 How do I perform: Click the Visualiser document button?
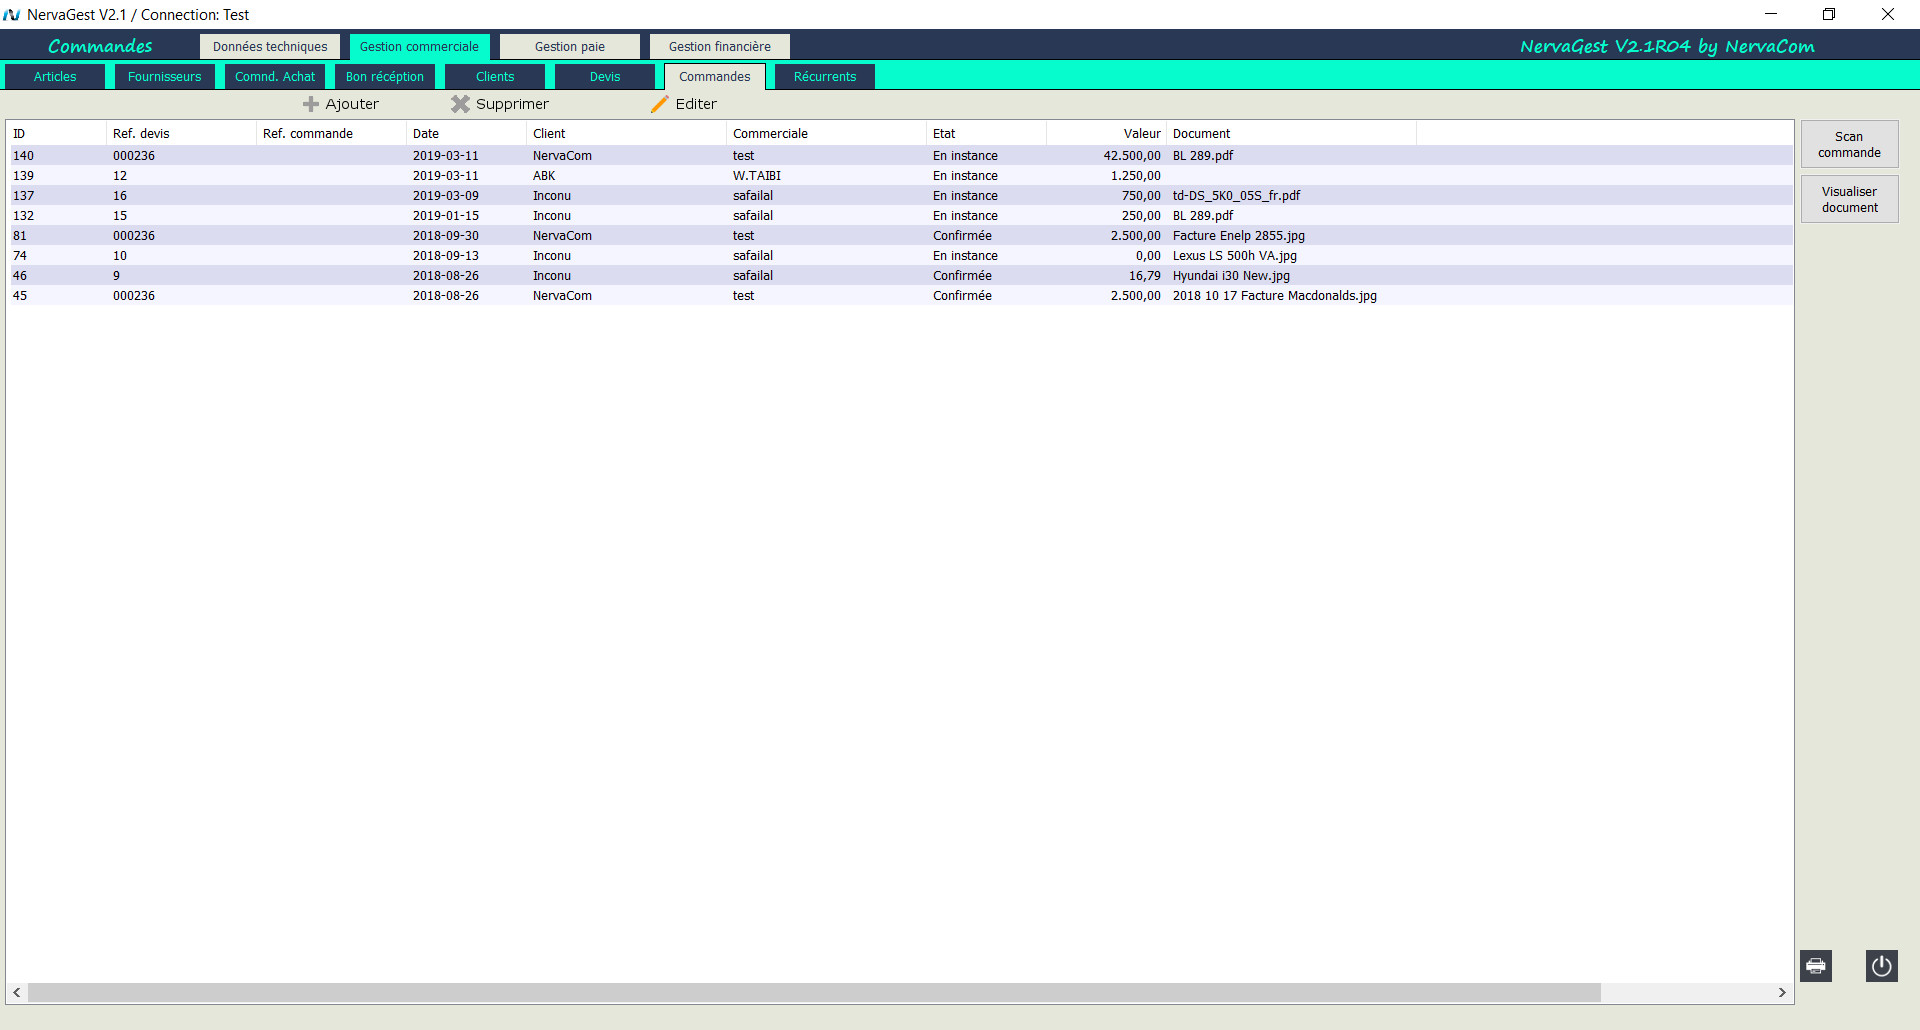1849,200
